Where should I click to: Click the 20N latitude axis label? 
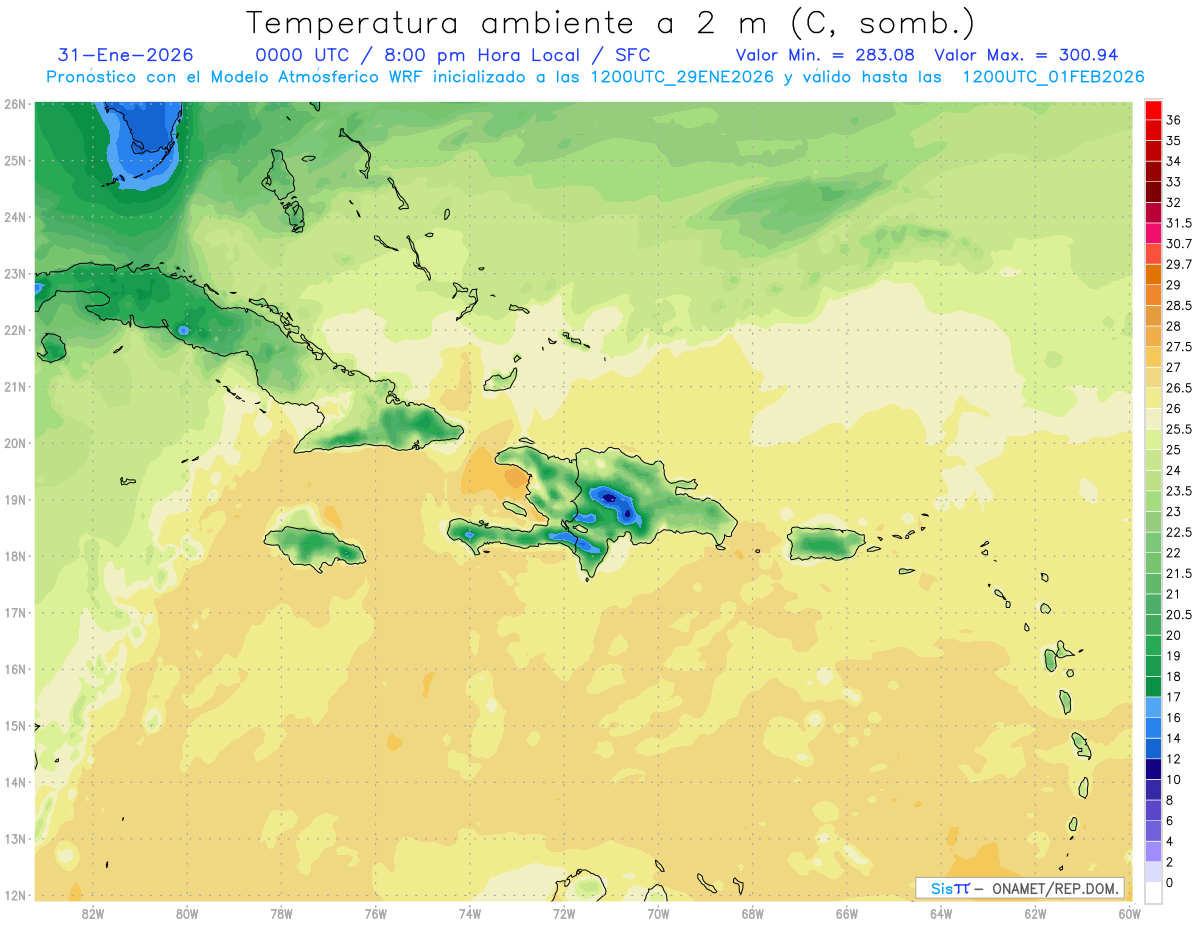pyautogui.click(x=14, y=443)
